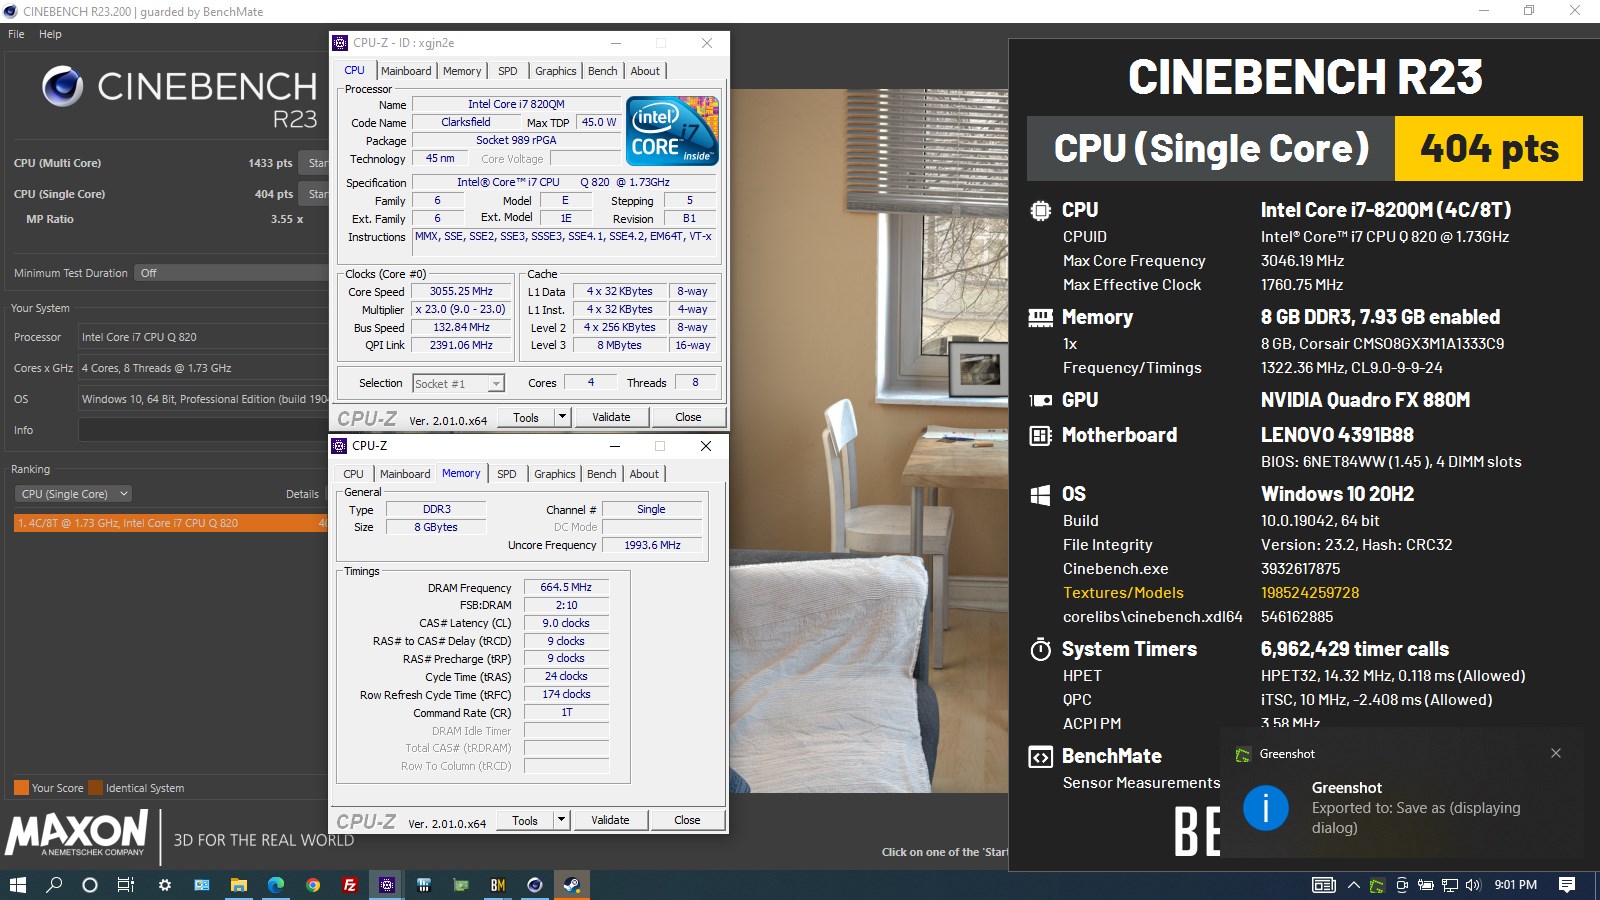Click Close button in upper CPU-Z window
Viewport: 1600px width, 900px height.
pos(688,417)
